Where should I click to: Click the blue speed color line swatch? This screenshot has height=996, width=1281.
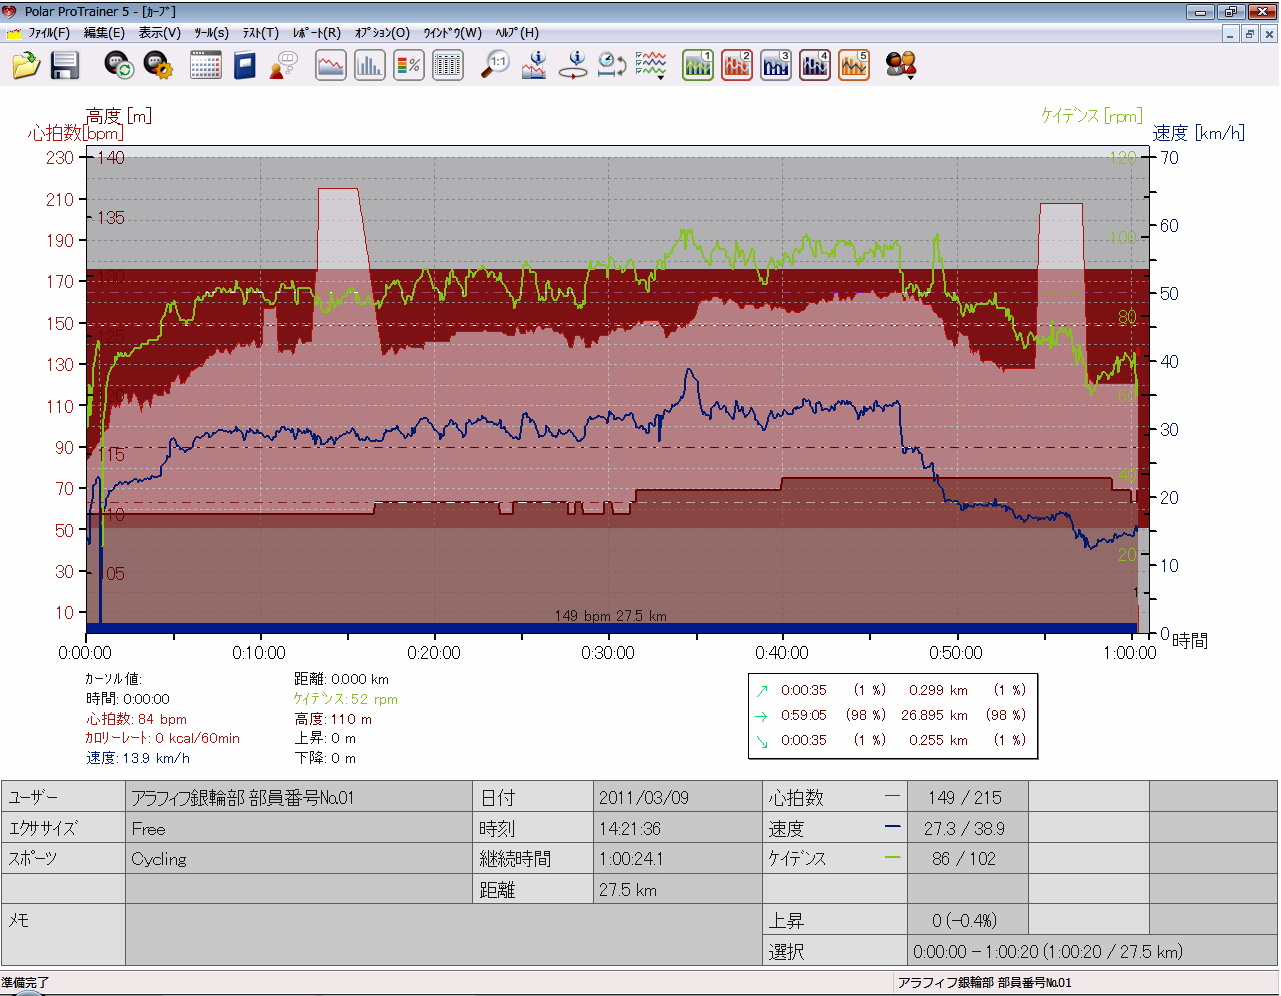892,828
